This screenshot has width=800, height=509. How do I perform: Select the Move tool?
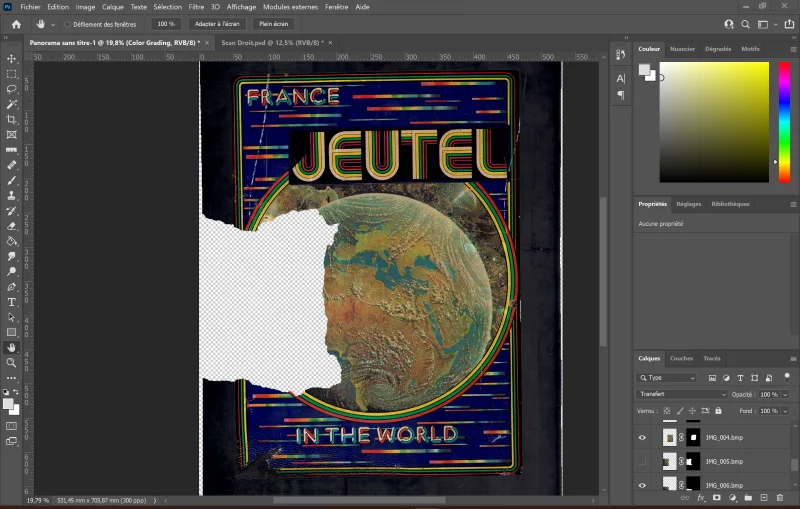click(x=12, y=59)
